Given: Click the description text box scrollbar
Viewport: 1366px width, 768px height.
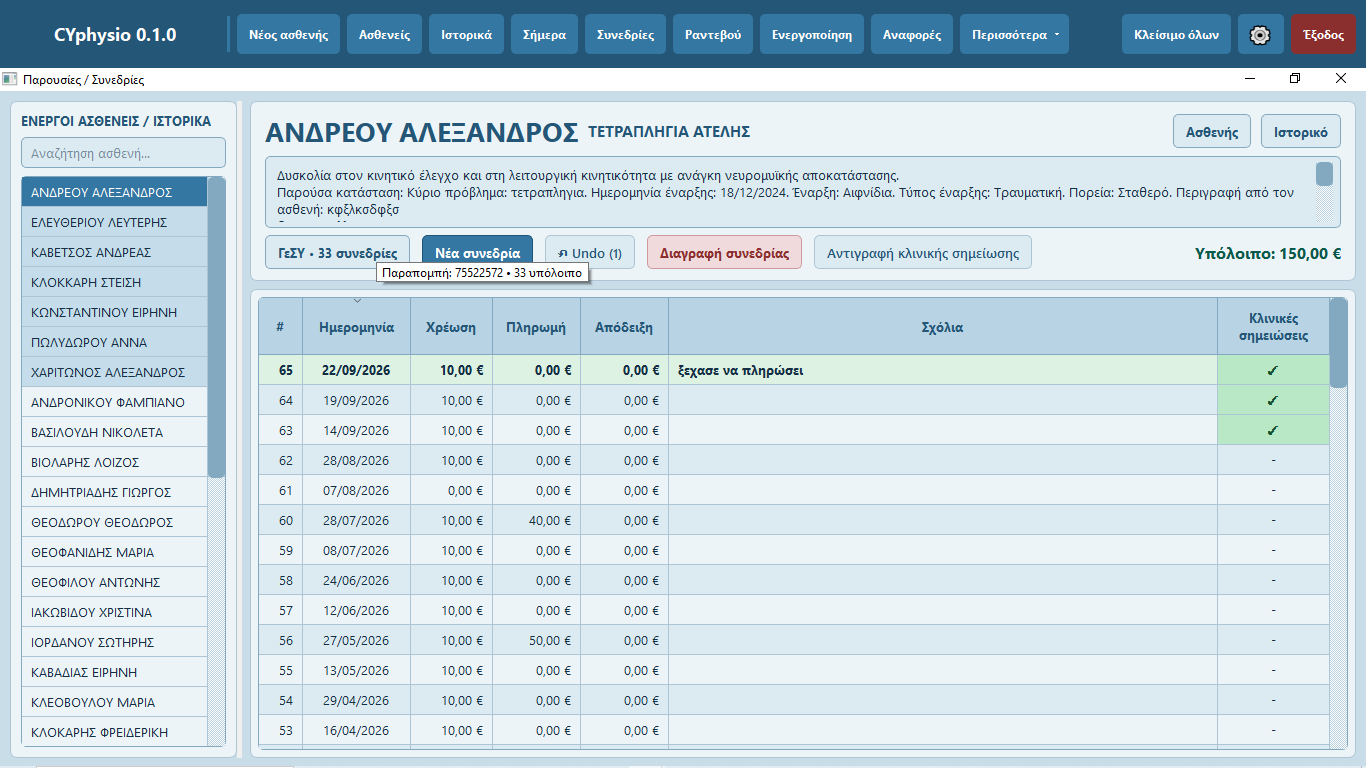Looking at the screenshot, I should tap(1324, 174).
